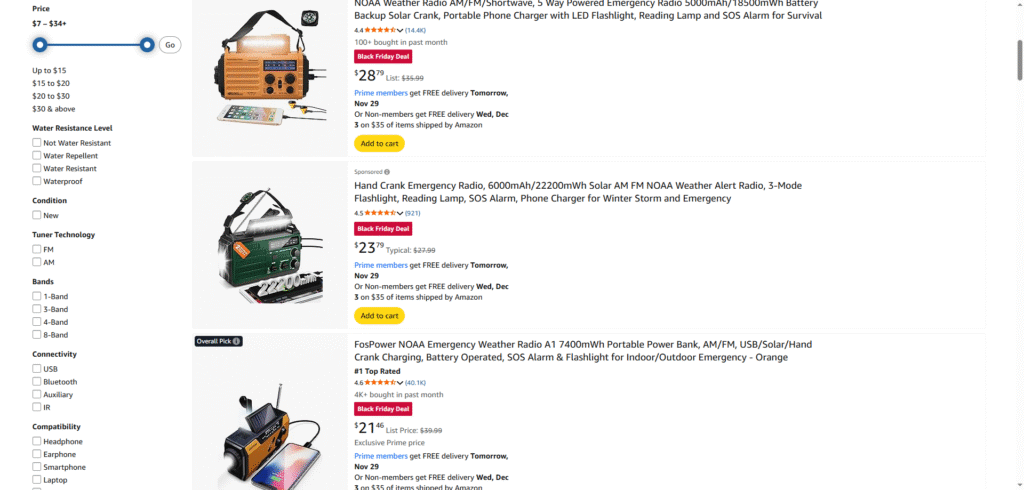Select the Up to $15 price filter
The width and height of the screenshot is (1024, 490).
(x=50, y=71)
